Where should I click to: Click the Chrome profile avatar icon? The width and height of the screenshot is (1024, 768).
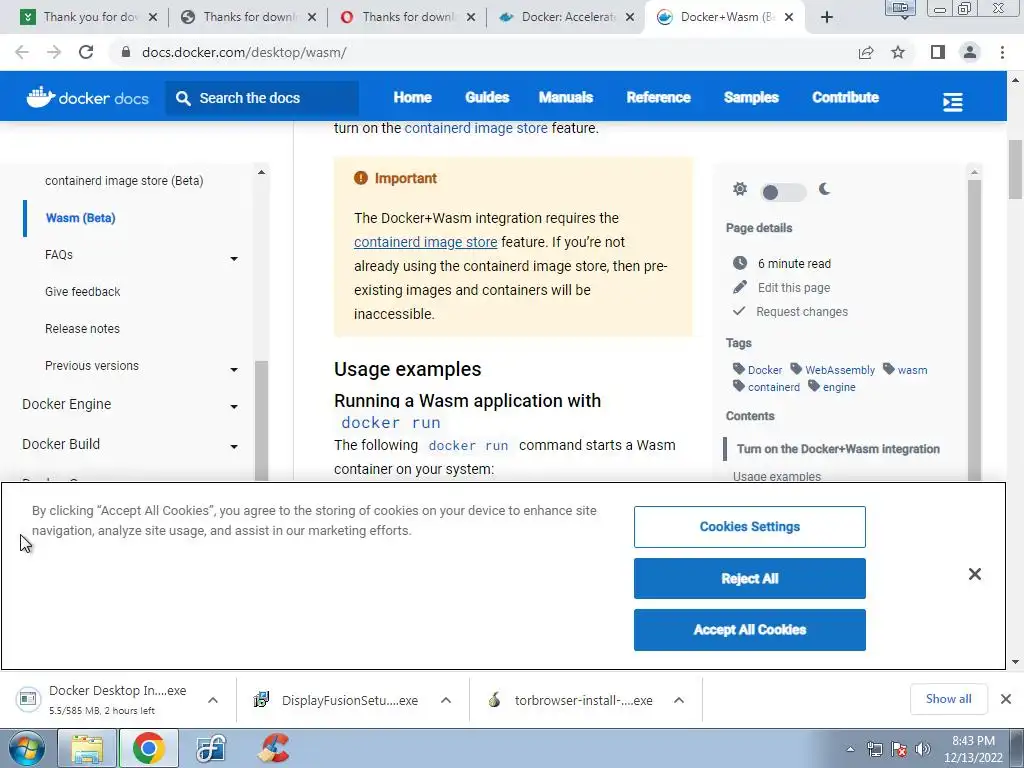[970, 52]
